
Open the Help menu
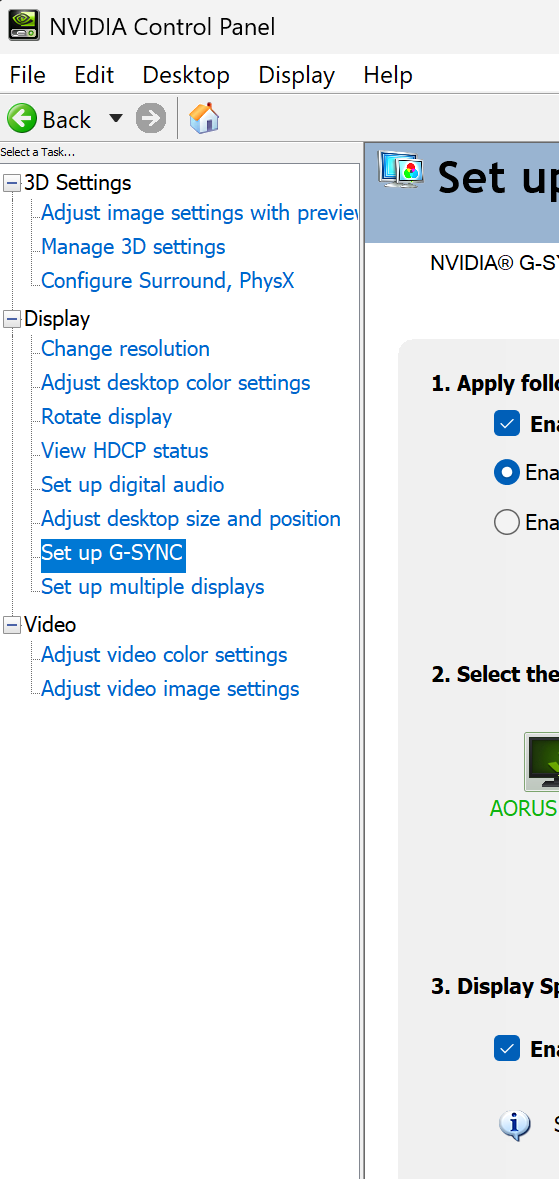(387, 75)
